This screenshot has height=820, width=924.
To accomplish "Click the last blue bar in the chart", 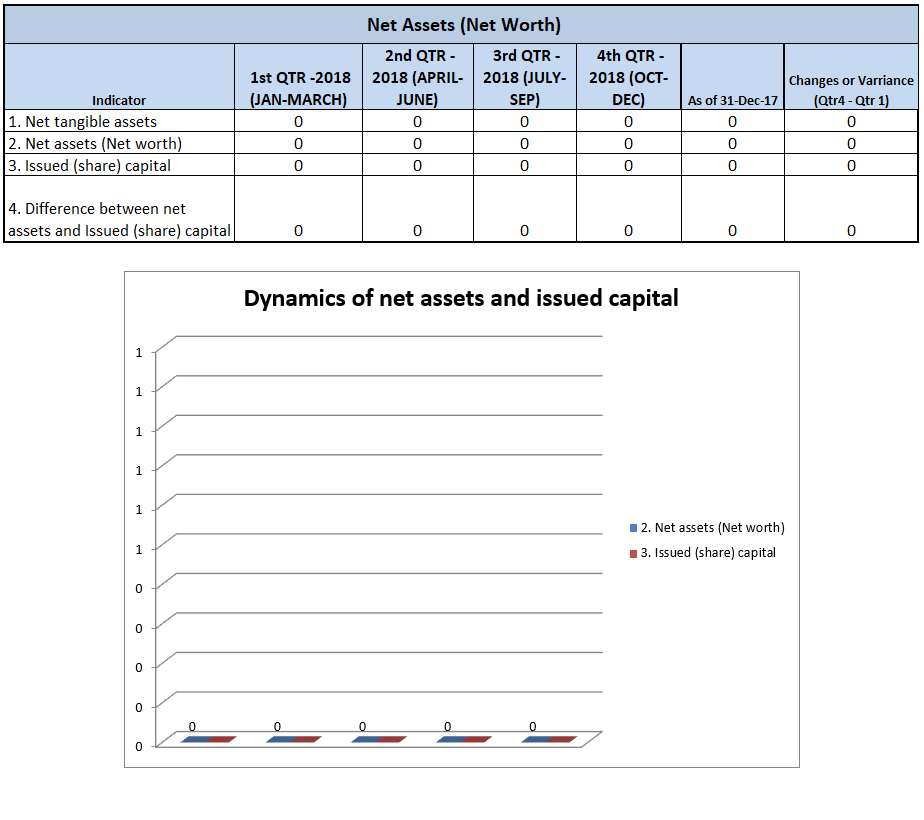I will [537, 739].
